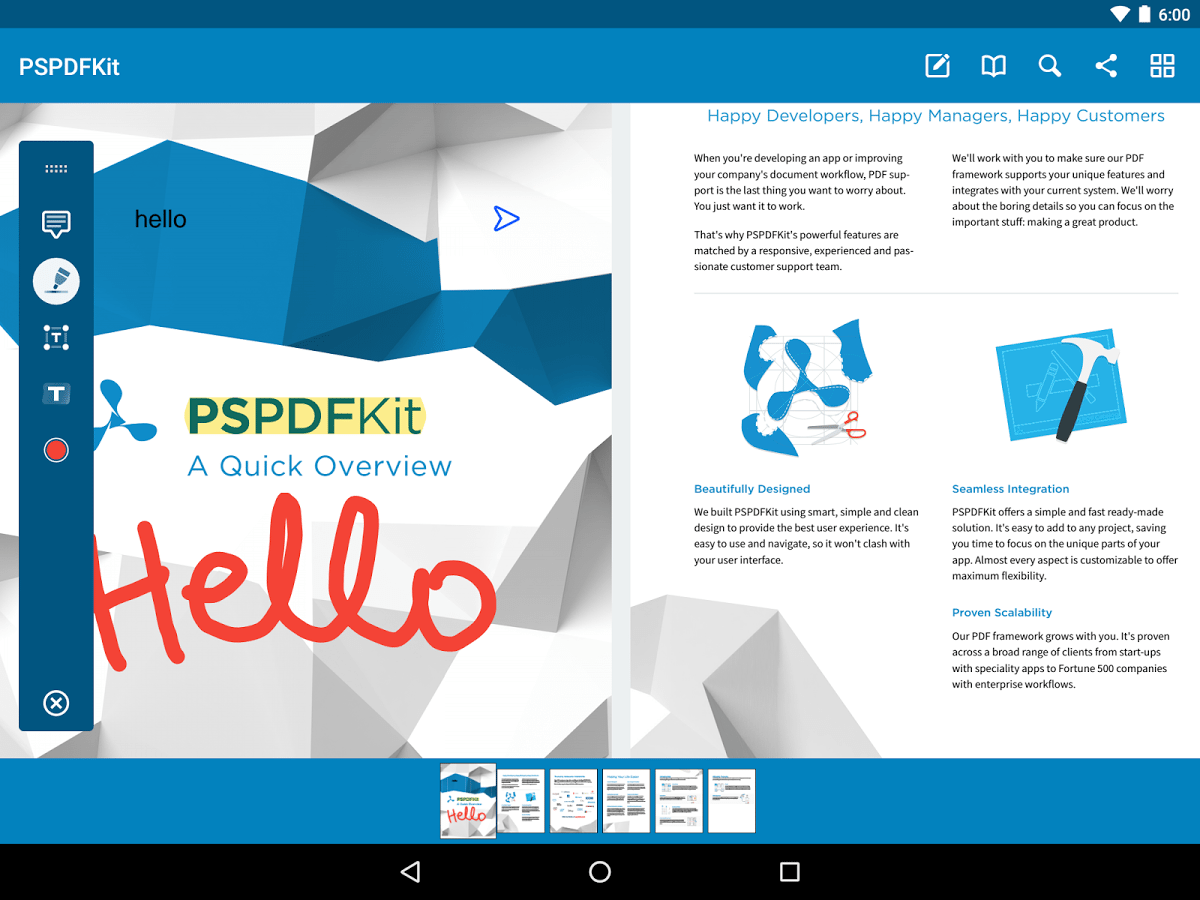Tap the 'Beautifully Designed' heading
Screen dimensions: 1200x900
[x=752, y=489]
